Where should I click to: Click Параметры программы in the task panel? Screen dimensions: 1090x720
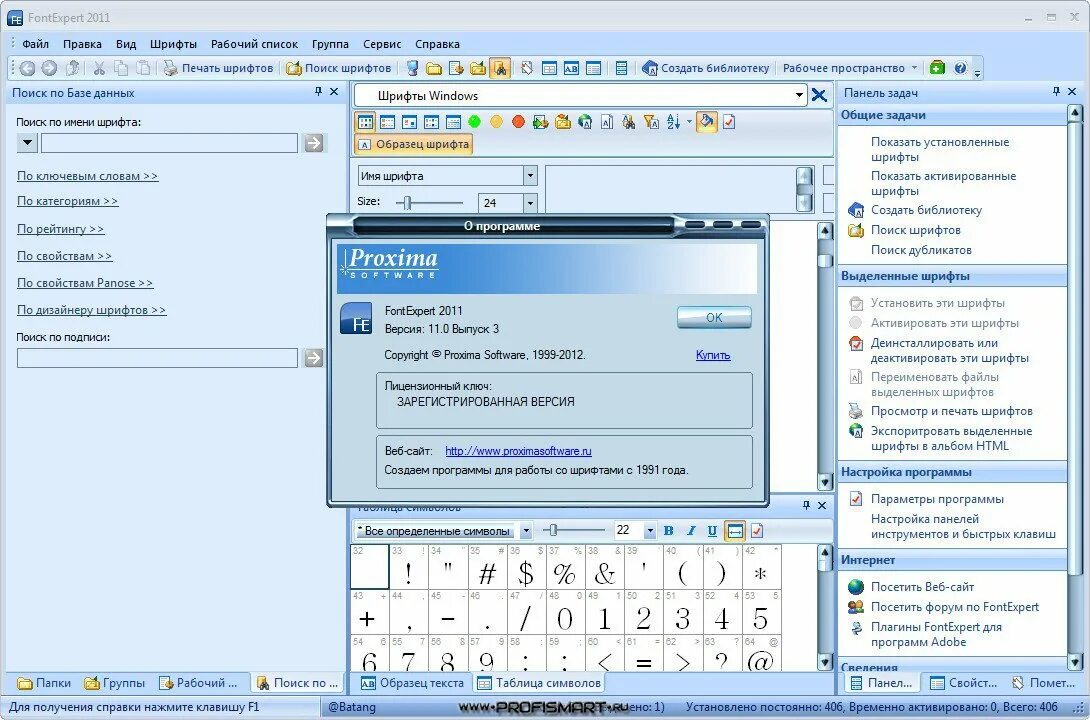937,499
